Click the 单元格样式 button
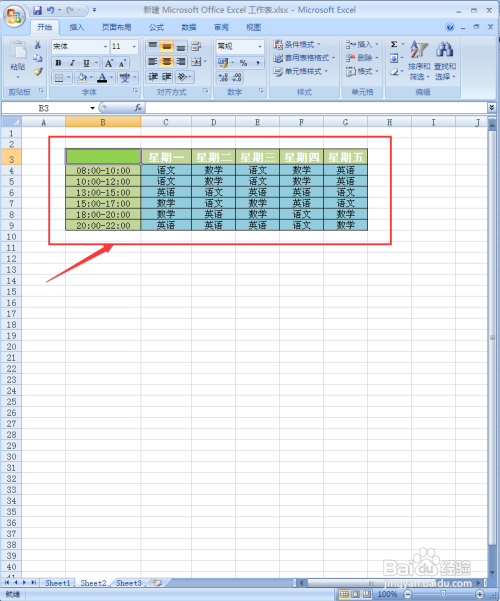 (301, 71)
